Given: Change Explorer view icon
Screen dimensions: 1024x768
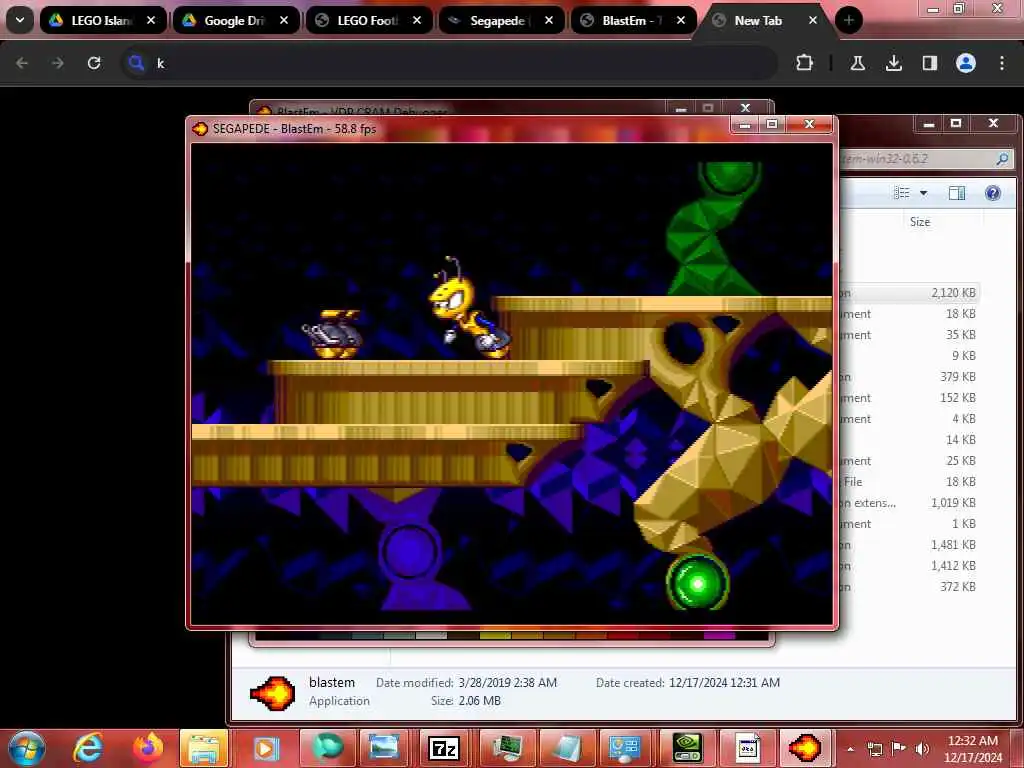Looking at the screenshot, I should [x=902, y=193].
